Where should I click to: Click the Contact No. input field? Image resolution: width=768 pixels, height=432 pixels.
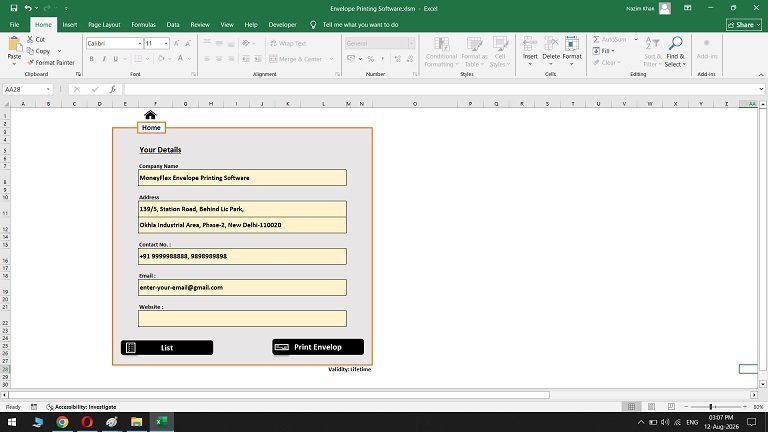242,256
